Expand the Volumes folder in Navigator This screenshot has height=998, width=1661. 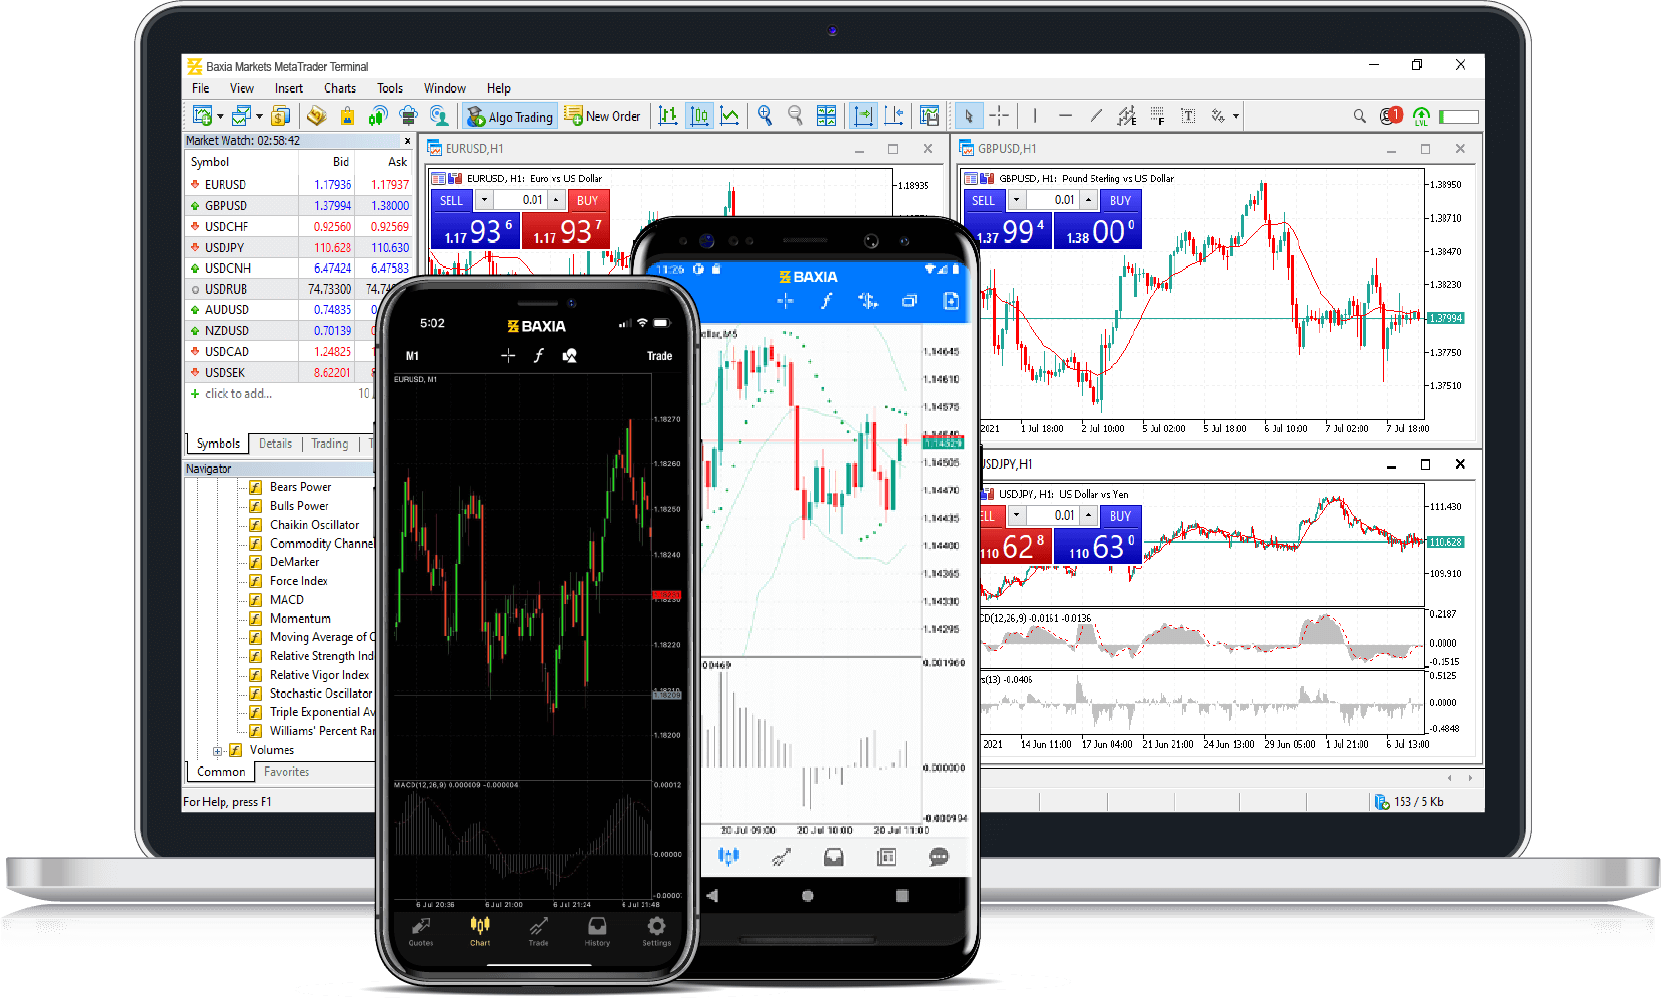click(x=217, y=750)
